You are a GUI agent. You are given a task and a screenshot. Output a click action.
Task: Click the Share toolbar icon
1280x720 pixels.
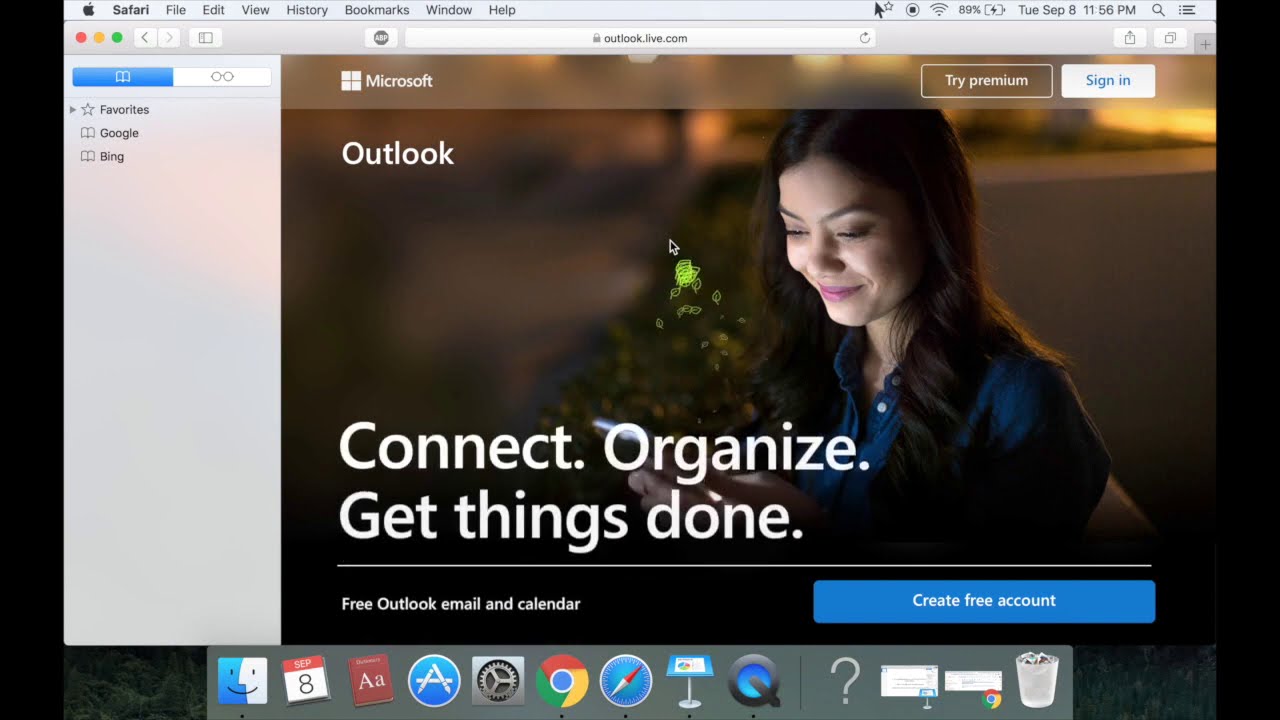(1129, 38)
